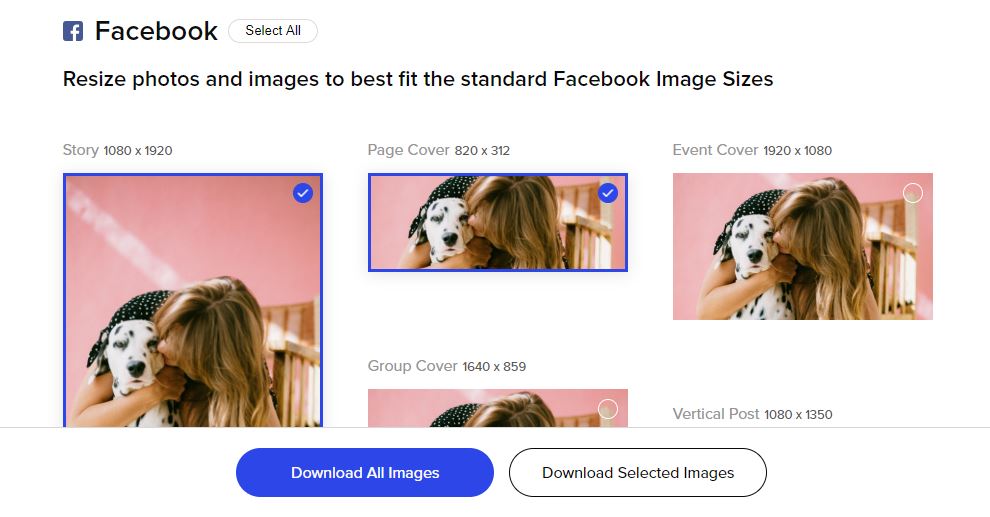
Task: Select the Event Cover circle checkbox
Action: pos(913,193)
